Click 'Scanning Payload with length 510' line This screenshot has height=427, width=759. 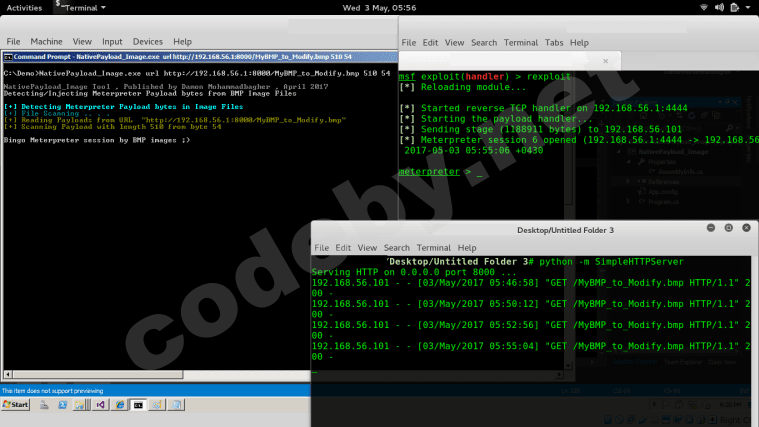tap(112, 127)
